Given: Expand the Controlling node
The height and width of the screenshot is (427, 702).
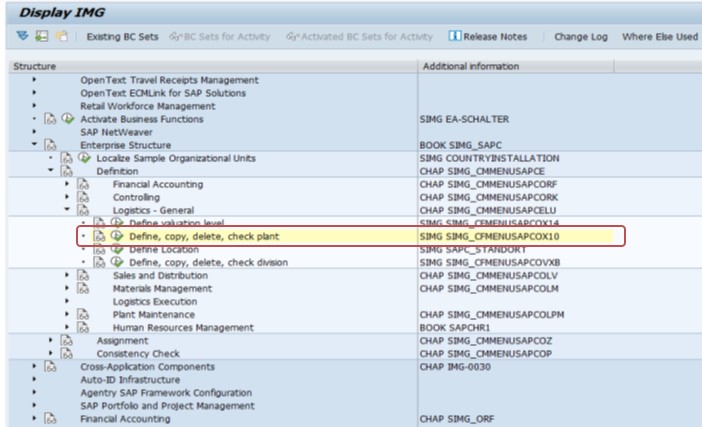Looking at the screenshot, I should tap(67, 196).
